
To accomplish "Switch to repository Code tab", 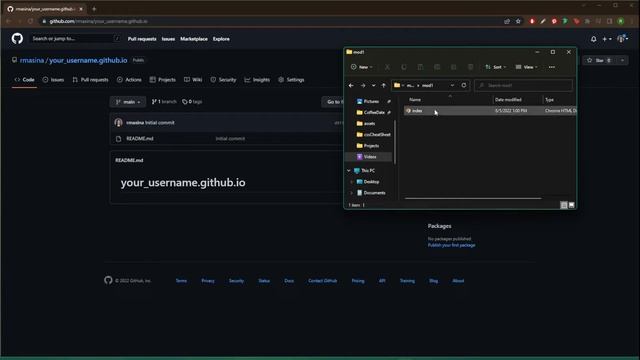I will tap(24, 80).
